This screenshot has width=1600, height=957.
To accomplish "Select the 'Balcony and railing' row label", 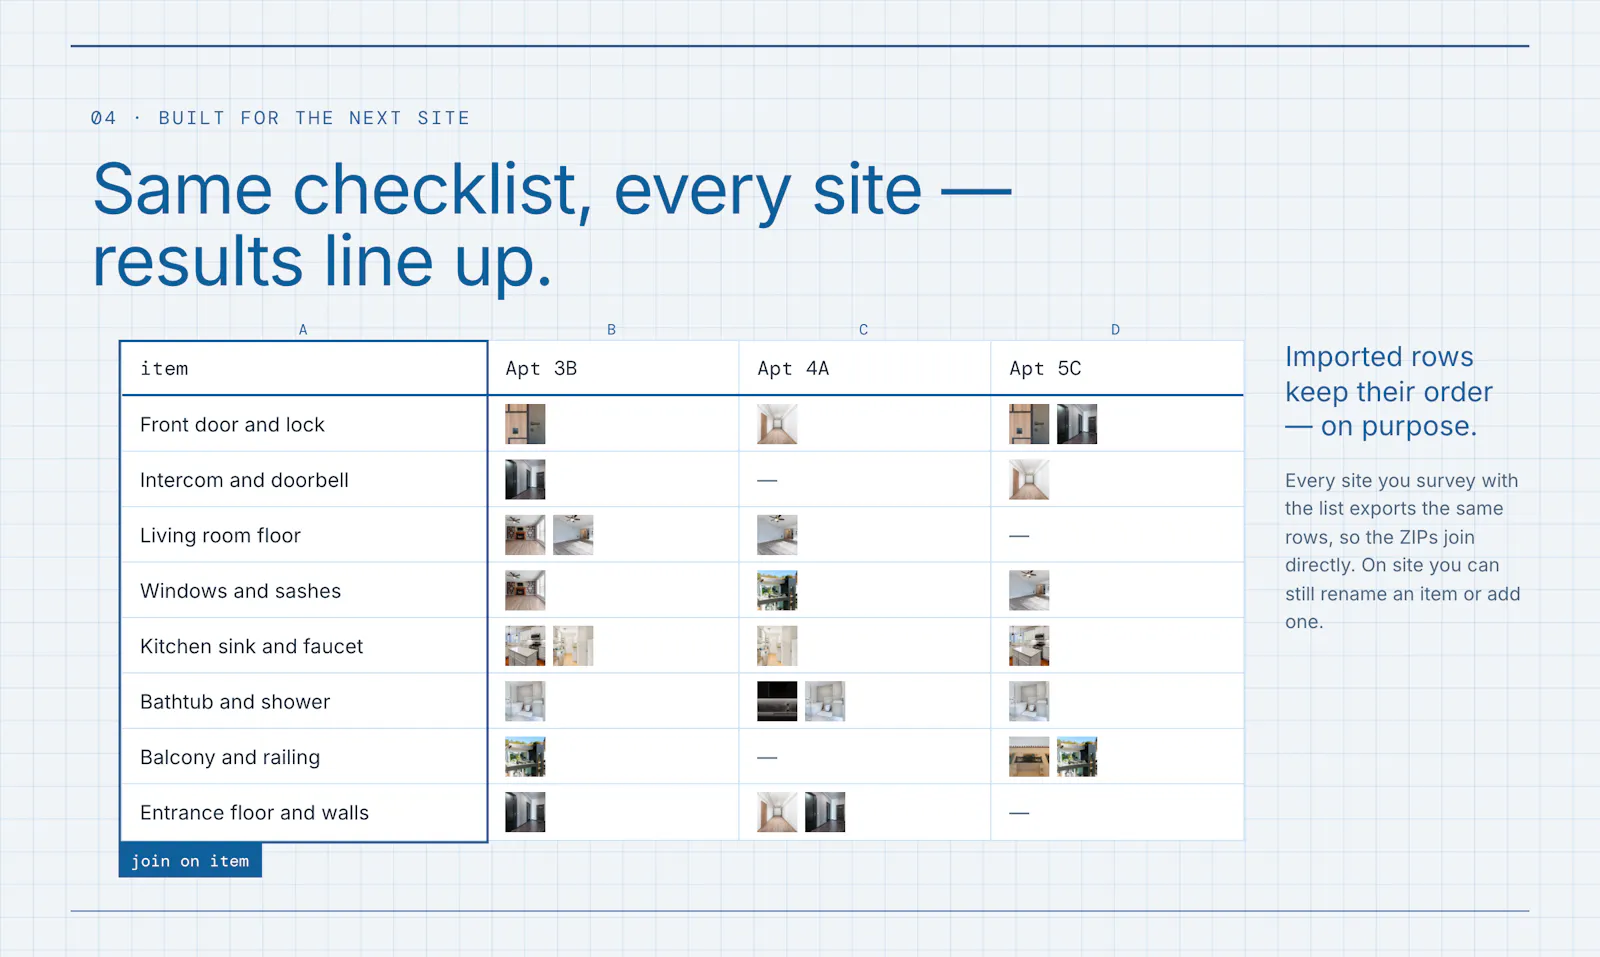I will tap(230, 757).
